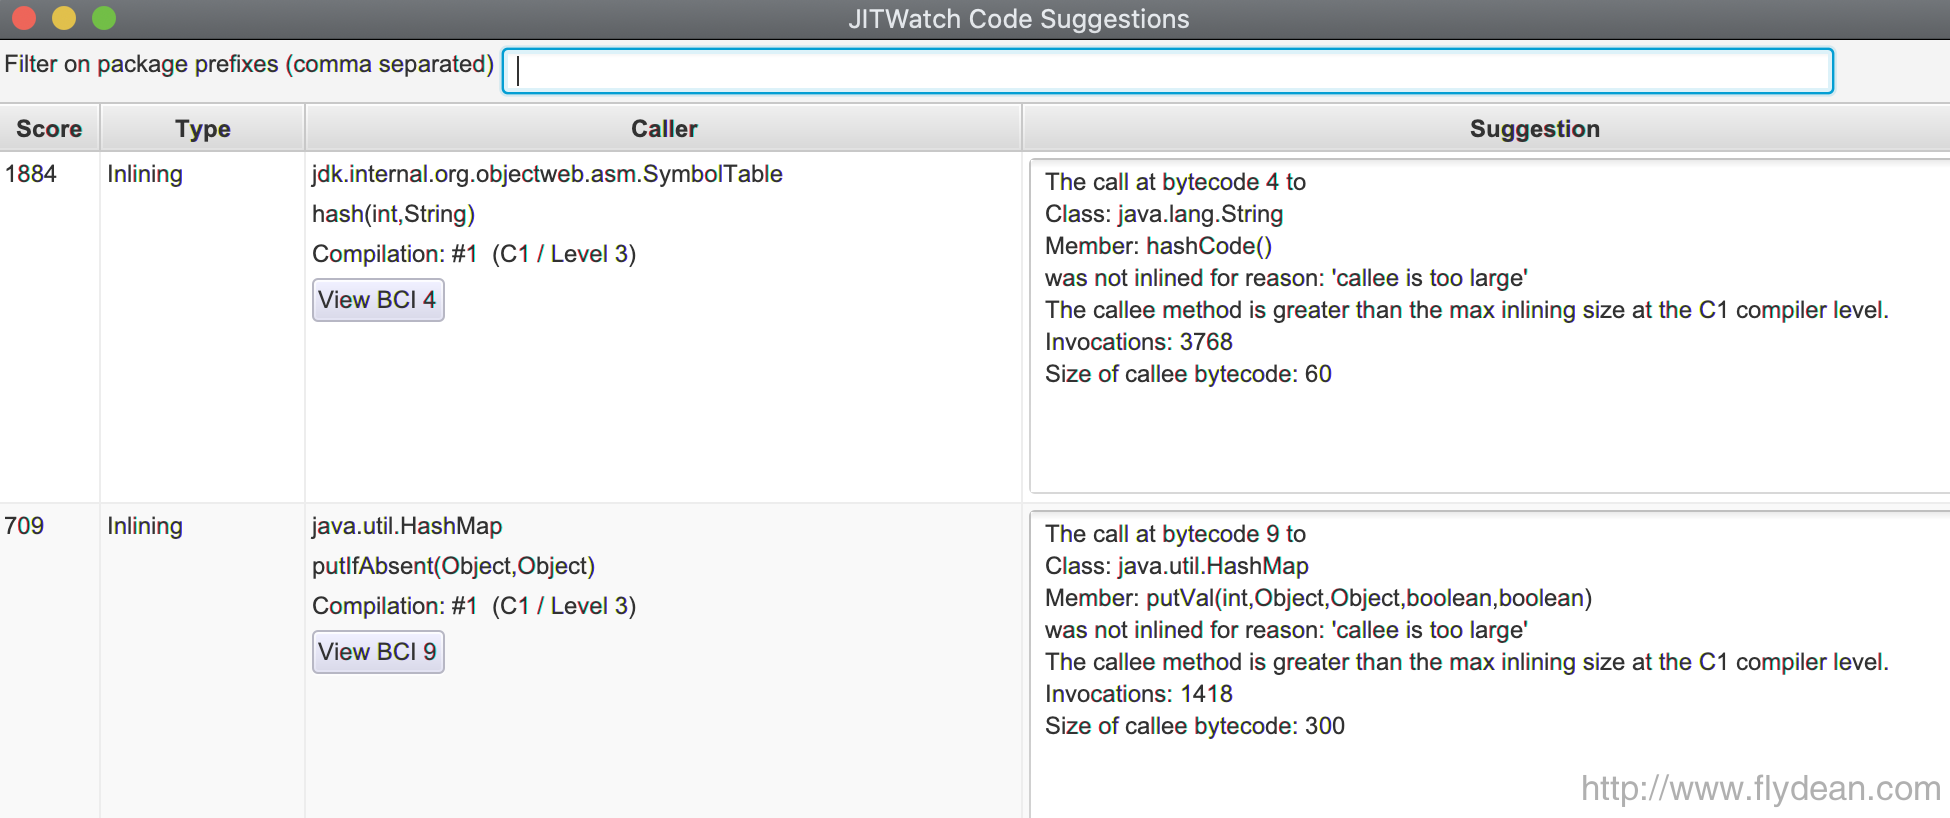This screenshot has width=1950, height=818.
Task: Click the putIfAbsent(Object,Object) method text
Action: (453, 566)
